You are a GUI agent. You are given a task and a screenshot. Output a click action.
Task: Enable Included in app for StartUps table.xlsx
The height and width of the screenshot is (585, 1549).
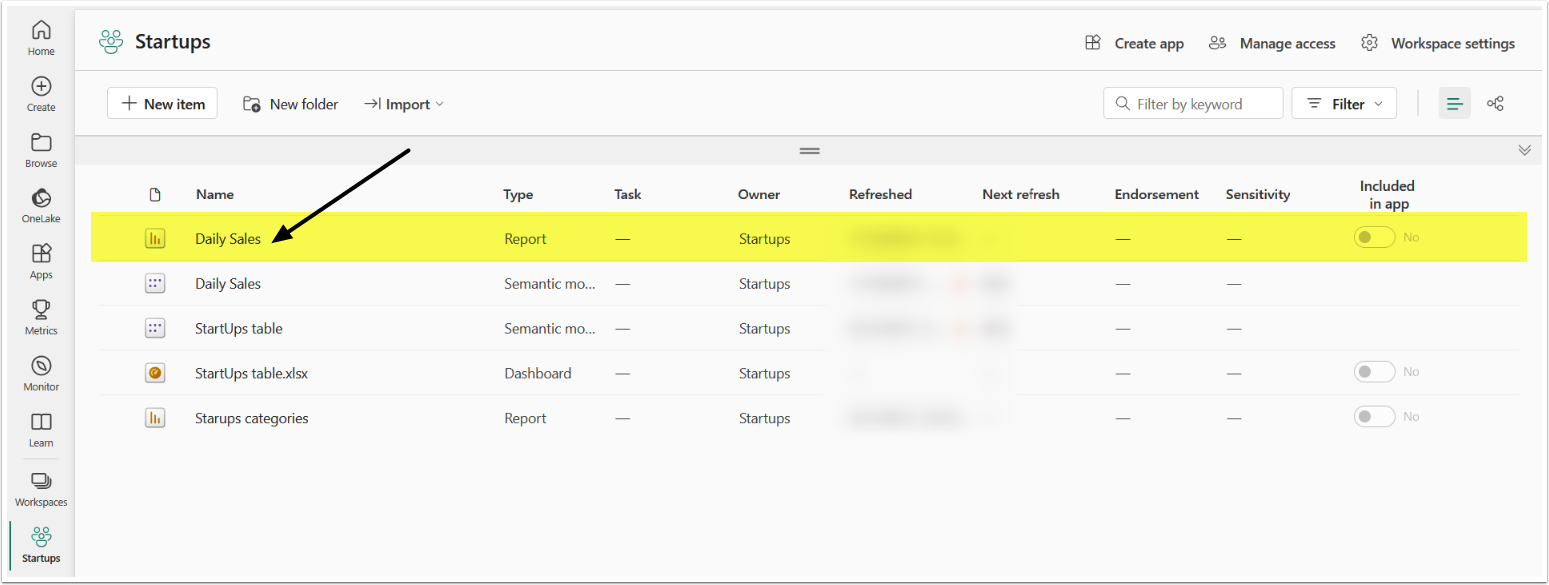[x=1374, y=372]
